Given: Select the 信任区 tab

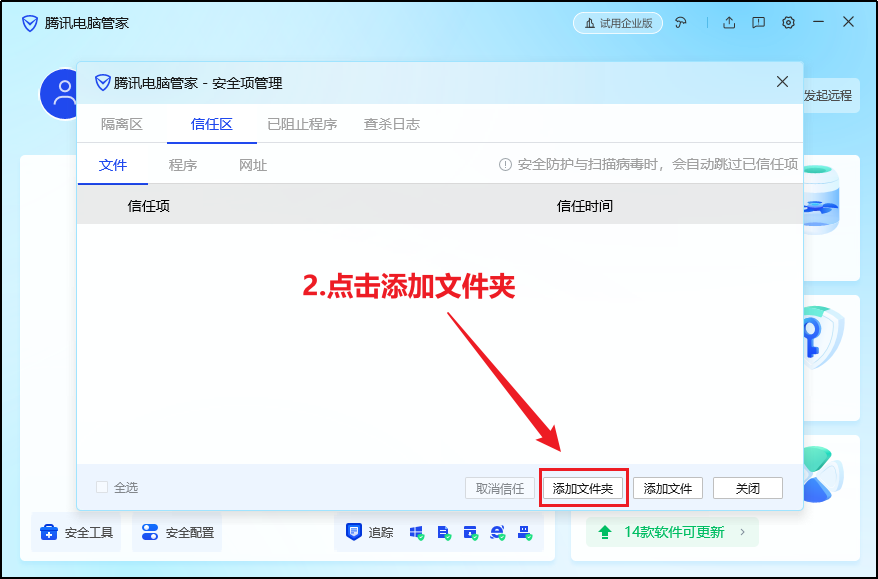Looking at the screenshot, I should click(x=212, y=124).
